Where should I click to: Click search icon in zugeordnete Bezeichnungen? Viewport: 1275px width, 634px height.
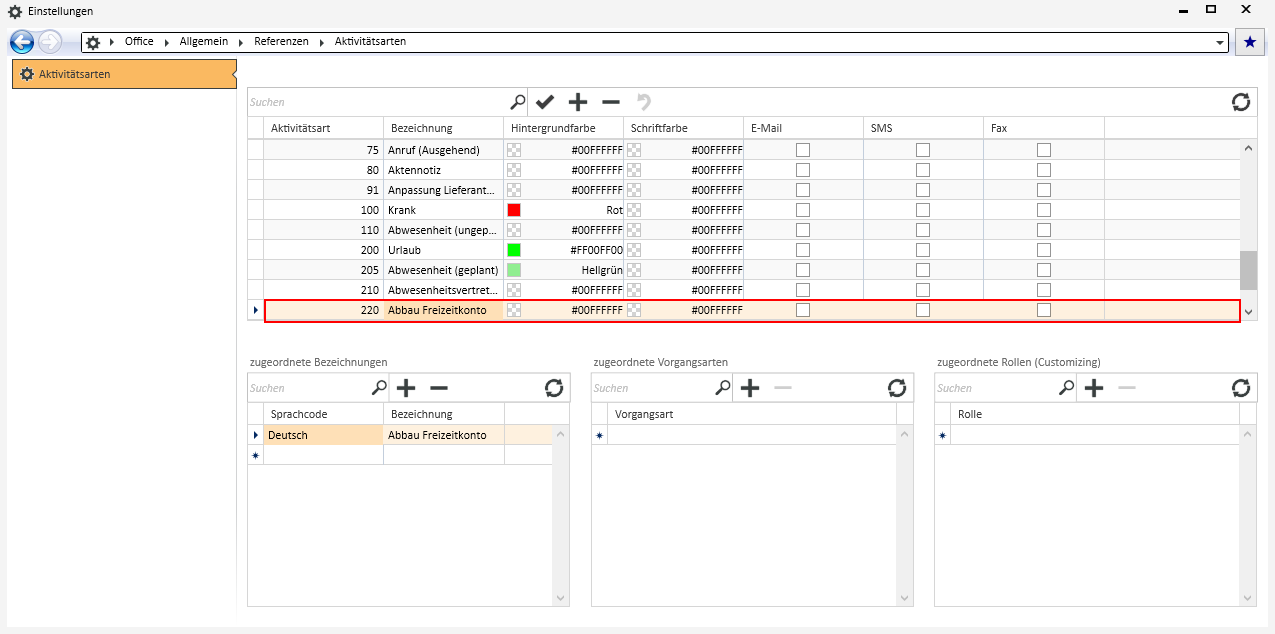coord(379,388)
